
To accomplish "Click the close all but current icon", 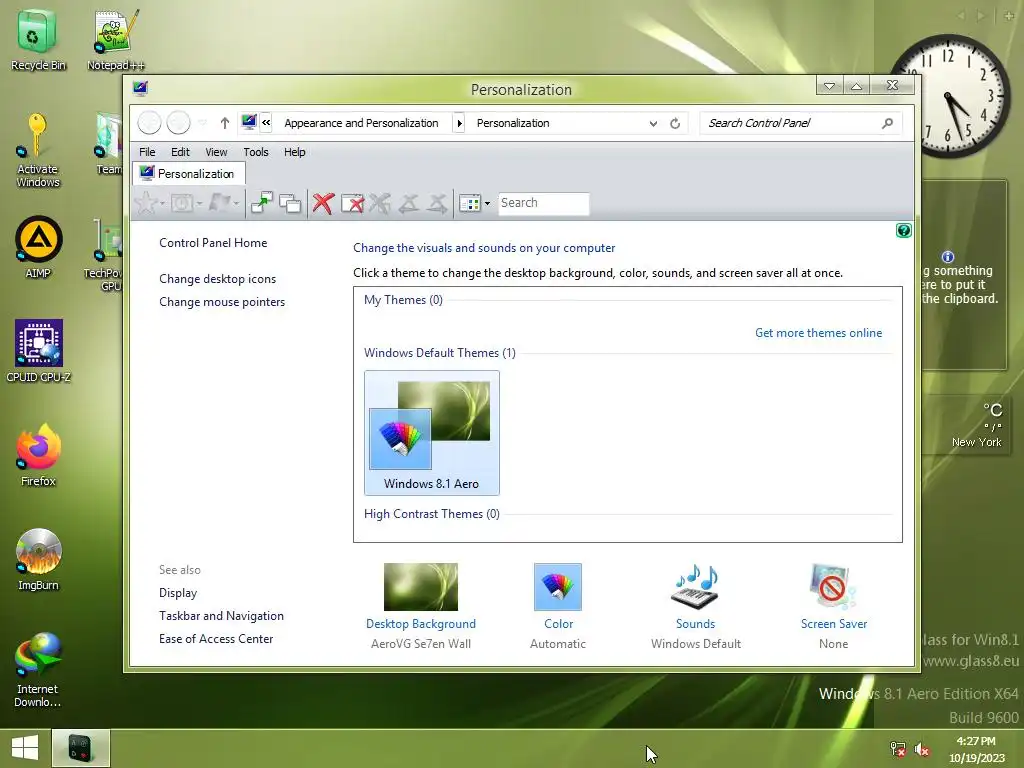I will (353, 203).
